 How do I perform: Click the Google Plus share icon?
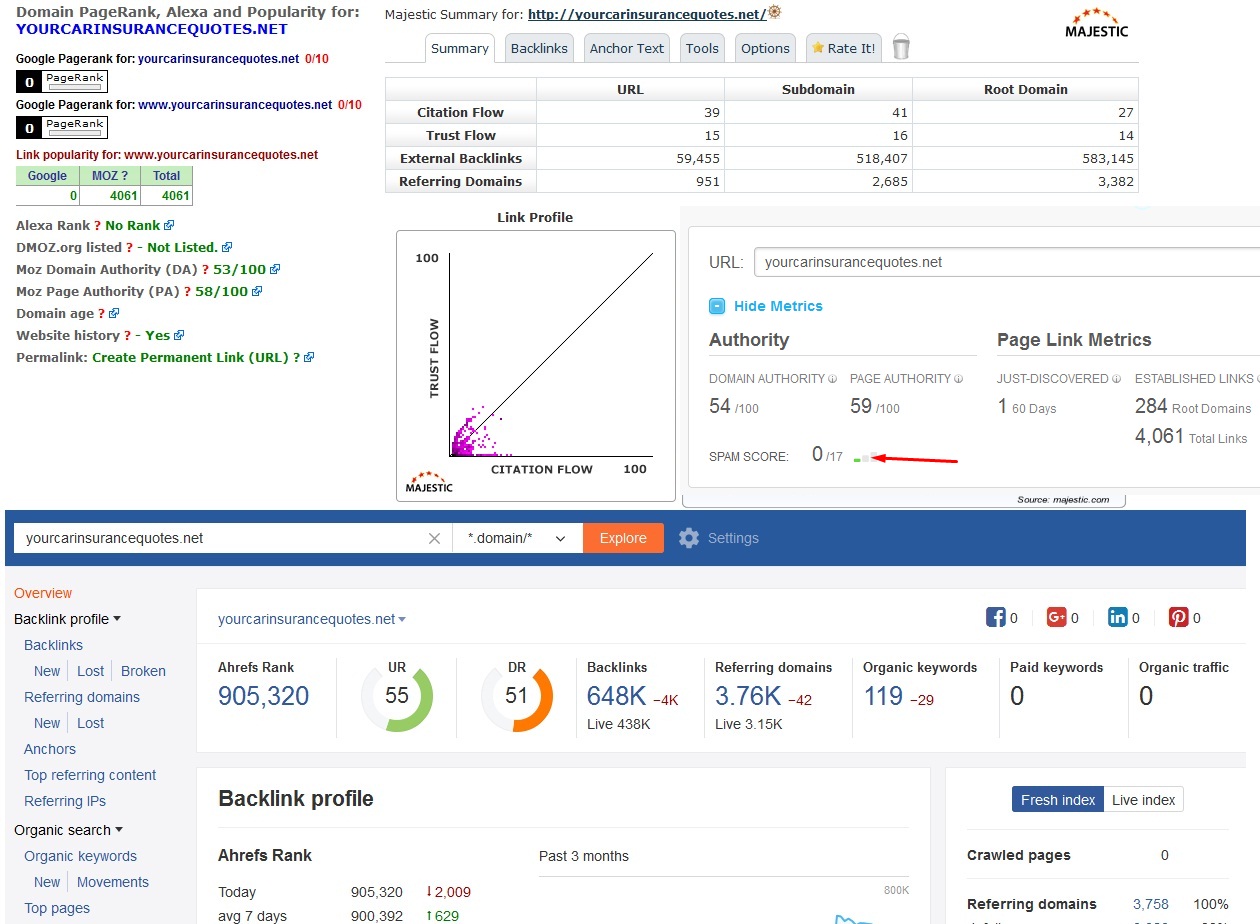1056,617
